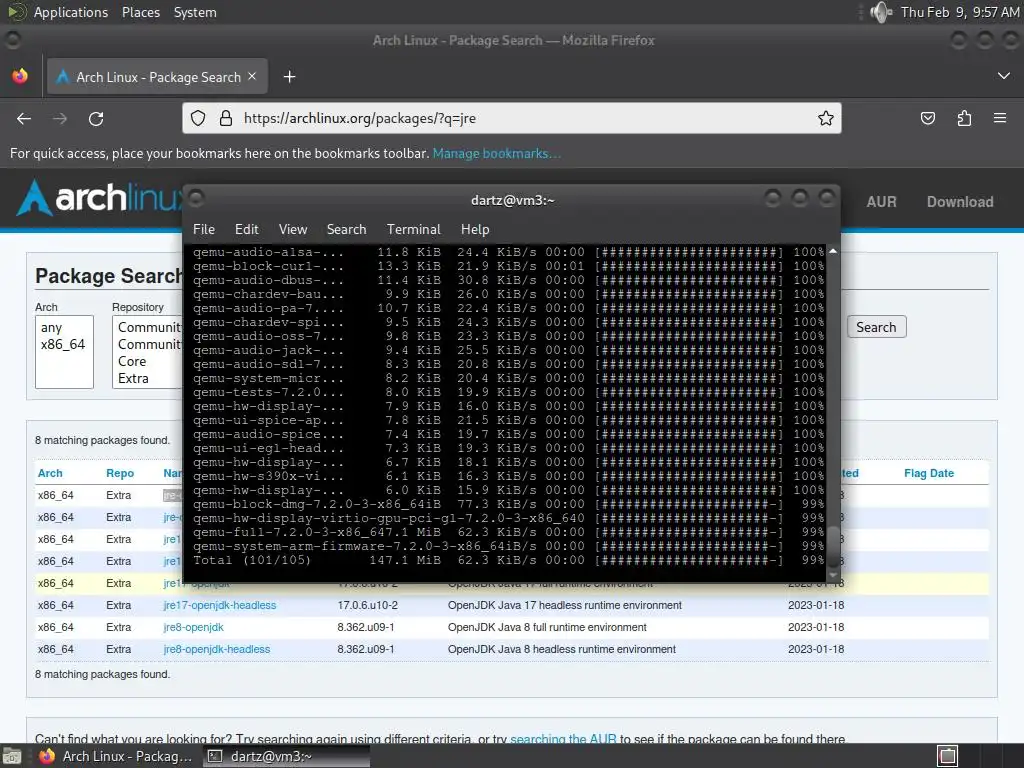The image size is (1024, 768).
Task: Click version 8.362.u09-1 of jre8-openjdk-headless
Action: tap(366, 650)
